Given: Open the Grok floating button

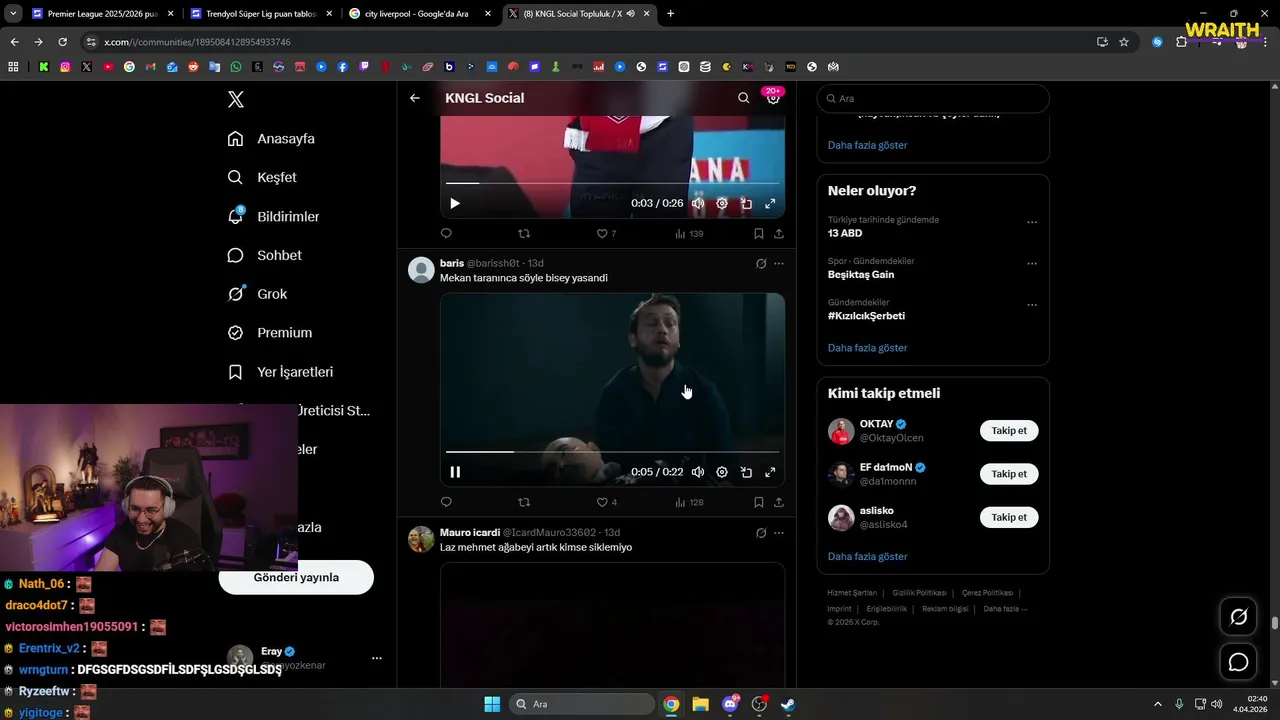Looking at the screenshot, I should [x=1239, y=617].
